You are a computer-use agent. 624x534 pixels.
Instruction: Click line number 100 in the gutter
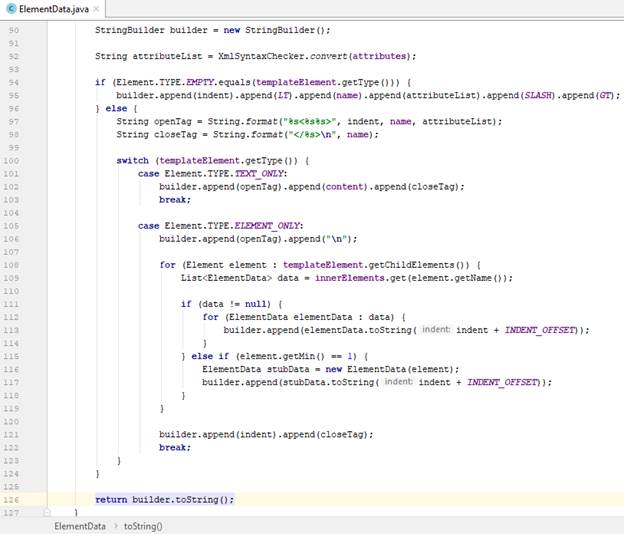(x=11, y=161)
